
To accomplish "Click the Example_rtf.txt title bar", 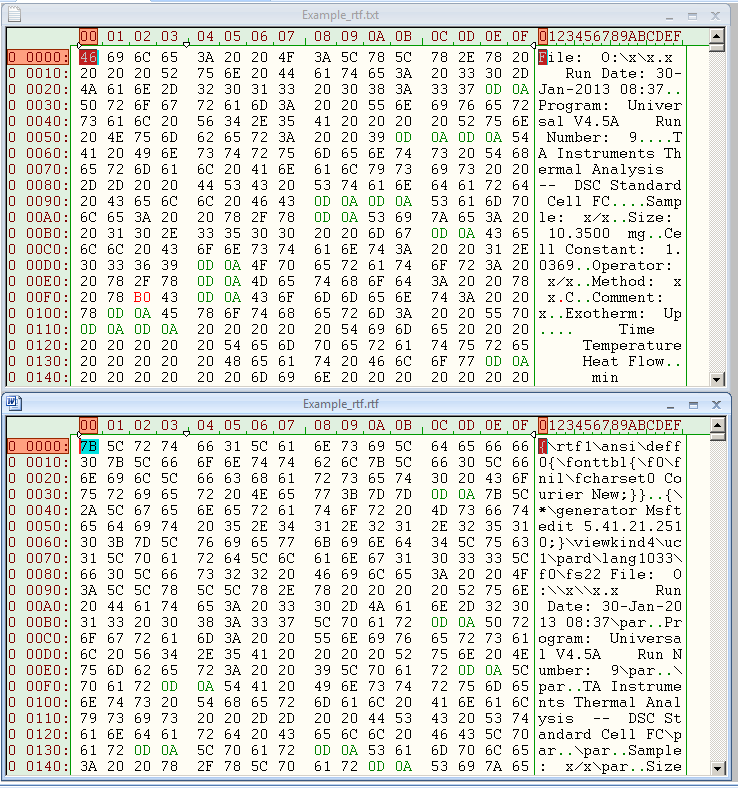I will 340,14.
